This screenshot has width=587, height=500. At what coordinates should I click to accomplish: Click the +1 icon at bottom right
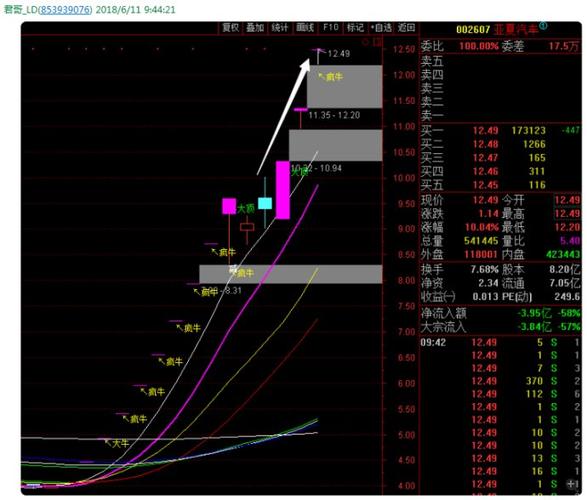click(x=573, y=484)
